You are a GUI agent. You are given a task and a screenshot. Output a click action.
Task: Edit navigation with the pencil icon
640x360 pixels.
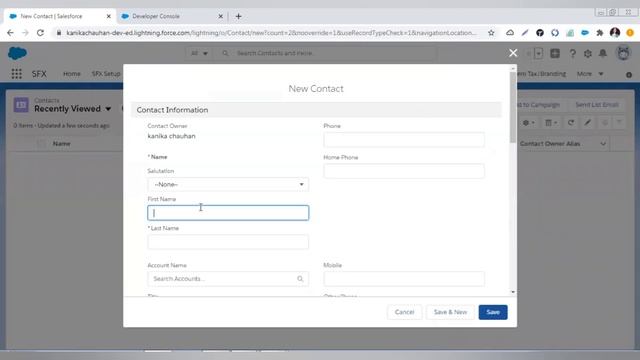(x=629, y=75)
